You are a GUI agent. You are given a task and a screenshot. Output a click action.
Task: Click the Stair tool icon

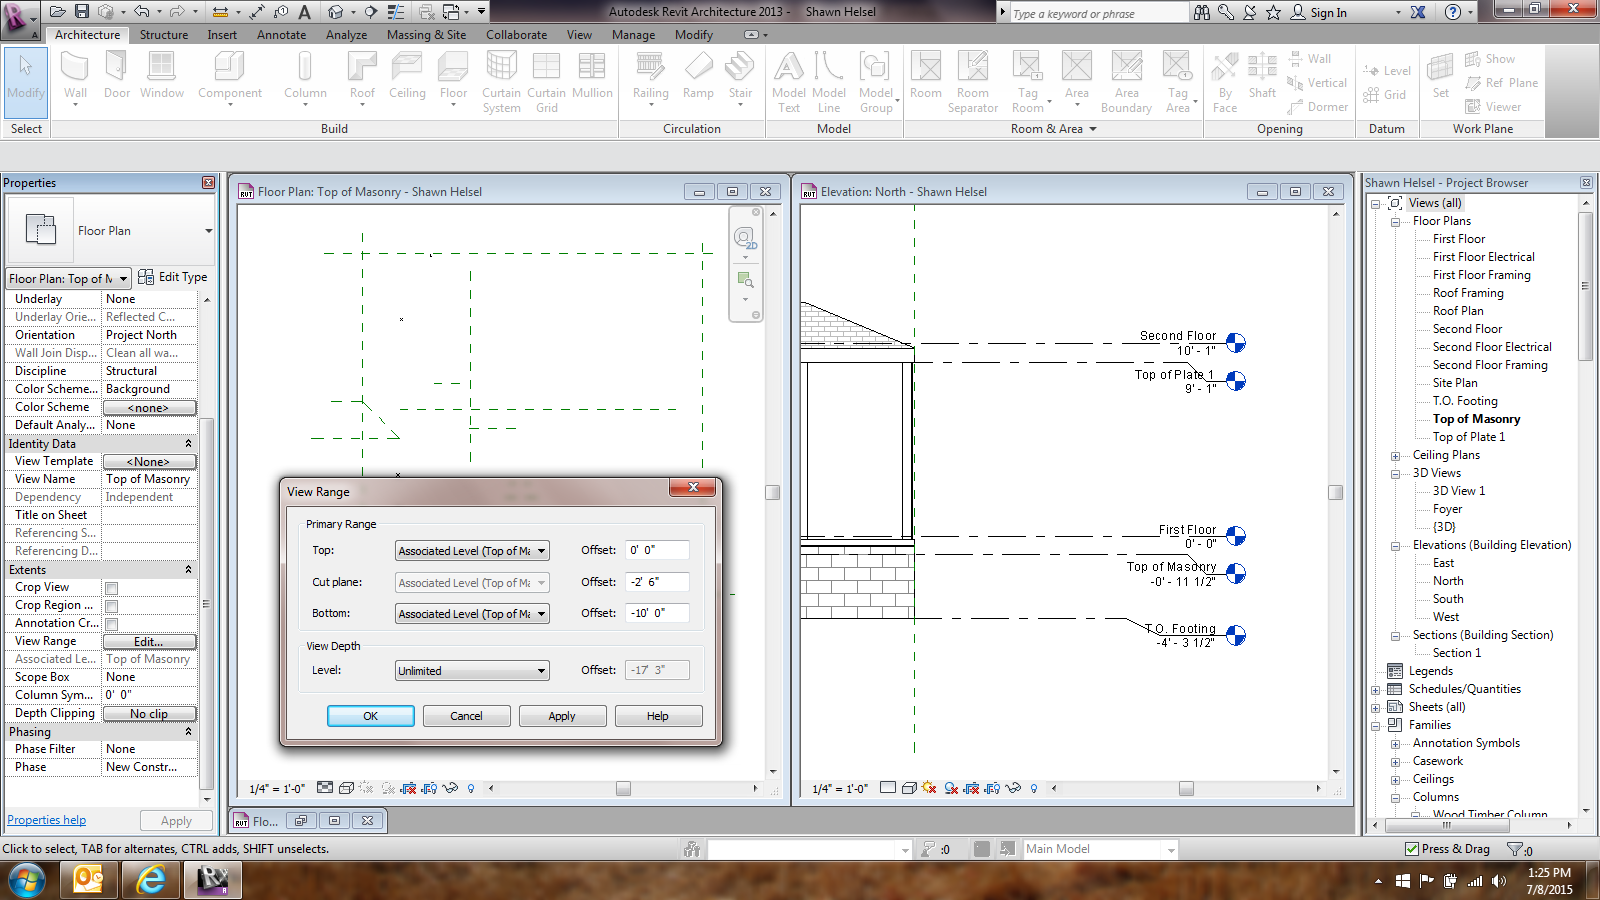[x=740, y=76]
